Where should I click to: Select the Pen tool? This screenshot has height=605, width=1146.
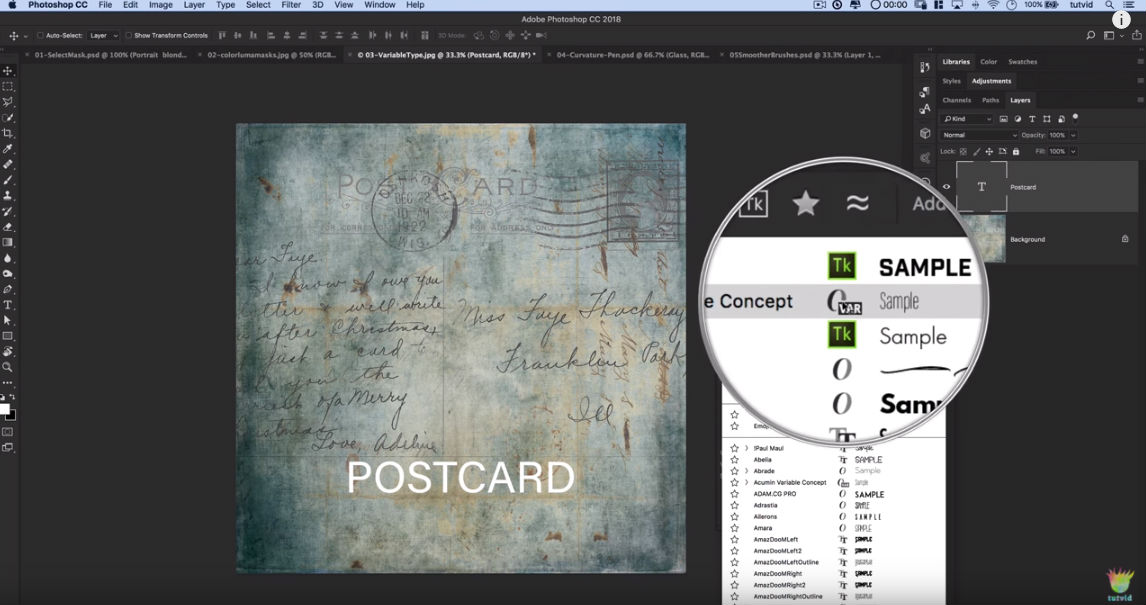pos(7,289)
